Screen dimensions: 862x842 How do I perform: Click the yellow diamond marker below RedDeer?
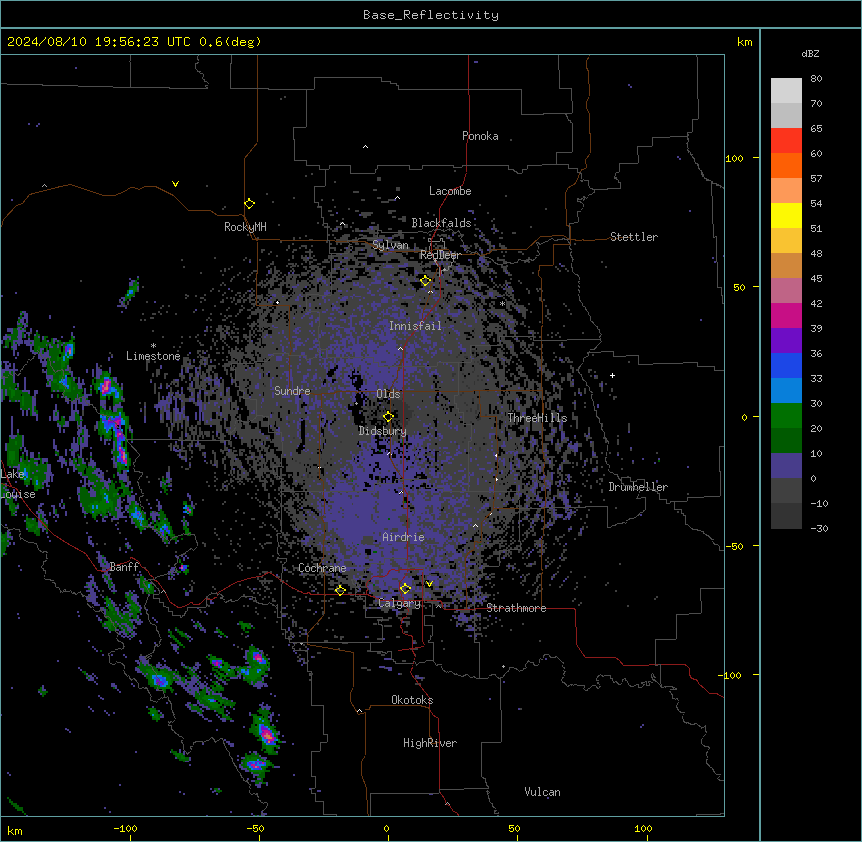tap(426, 281)
